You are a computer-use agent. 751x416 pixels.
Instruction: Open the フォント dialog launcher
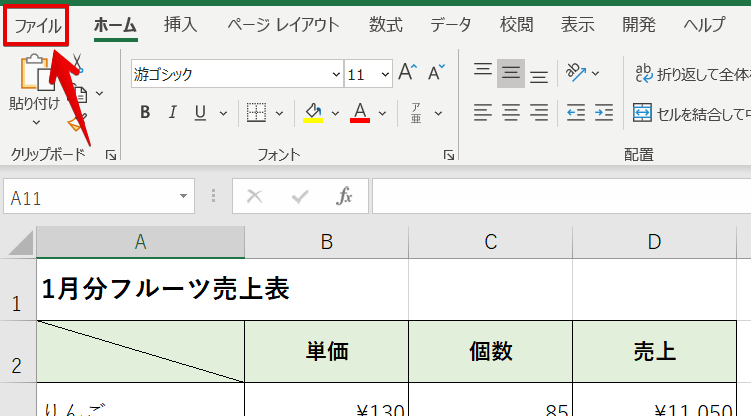[449, 155]
